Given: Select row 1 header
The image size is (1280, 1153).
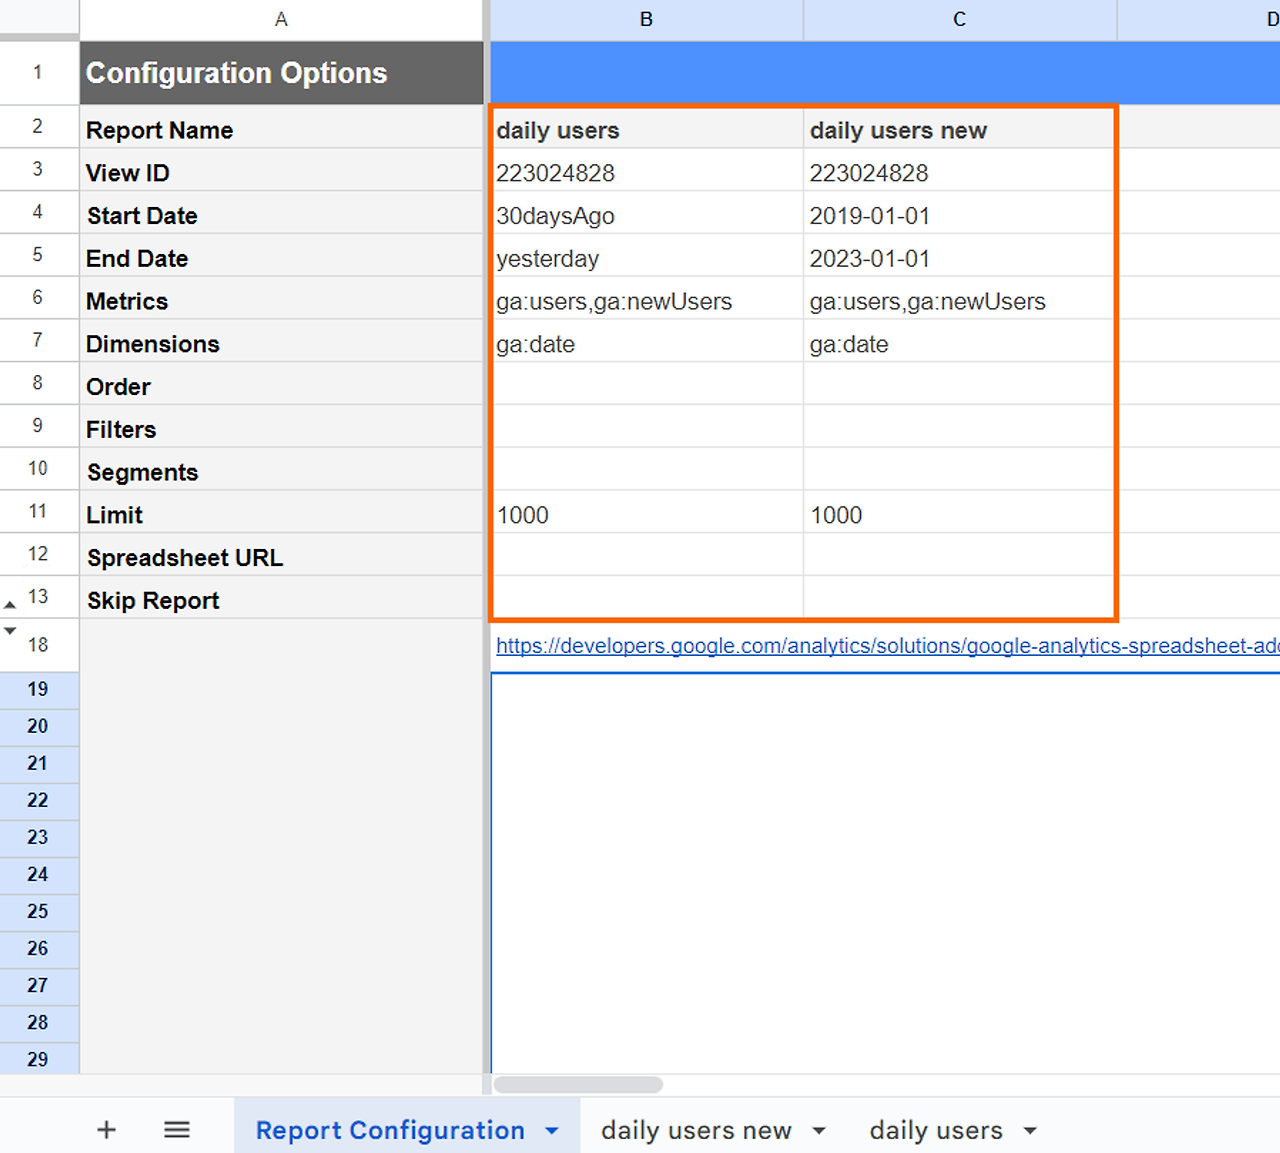Looking at the screenshot, I should click(39, 72).
